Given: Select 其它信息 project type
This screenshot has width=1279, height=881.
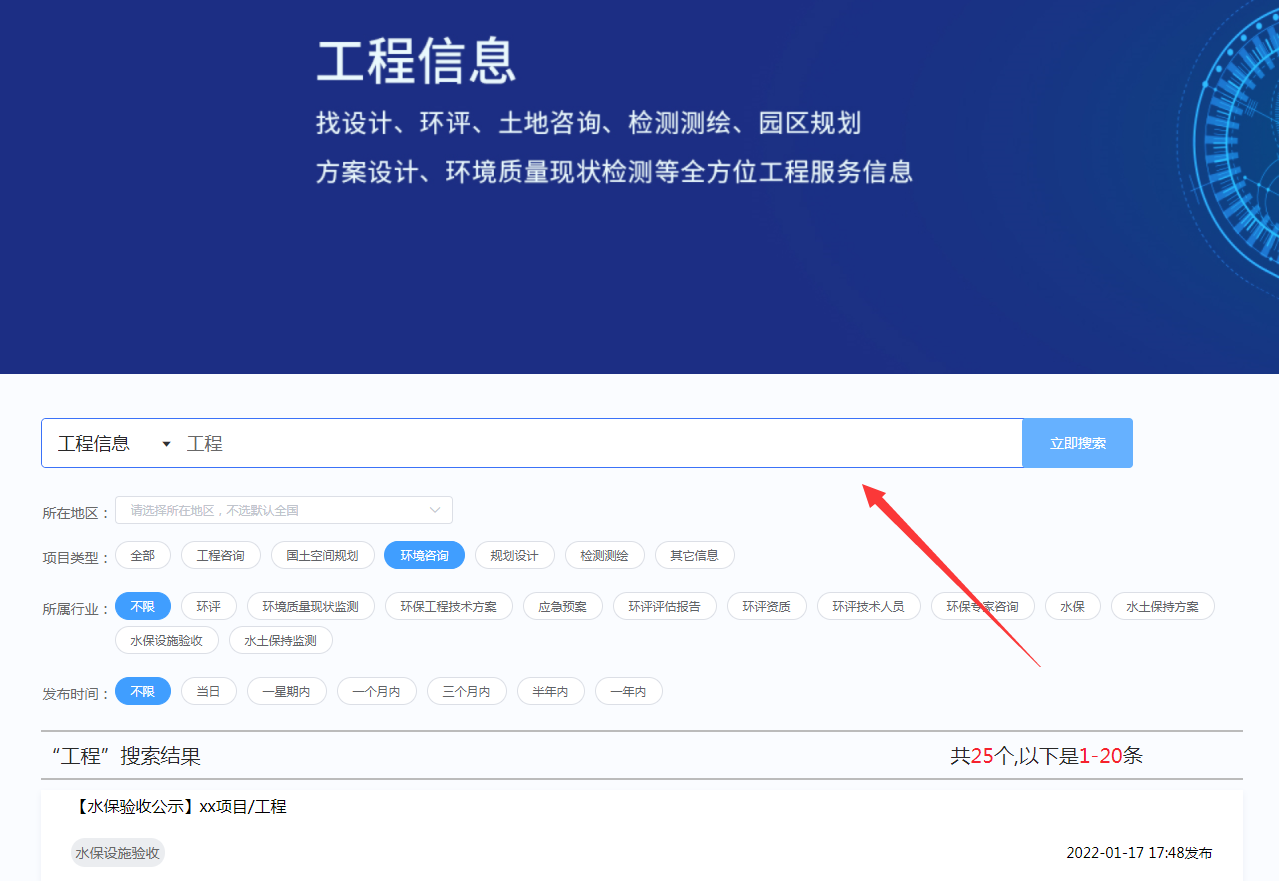Looking at the screenshot, I should 694,555.
